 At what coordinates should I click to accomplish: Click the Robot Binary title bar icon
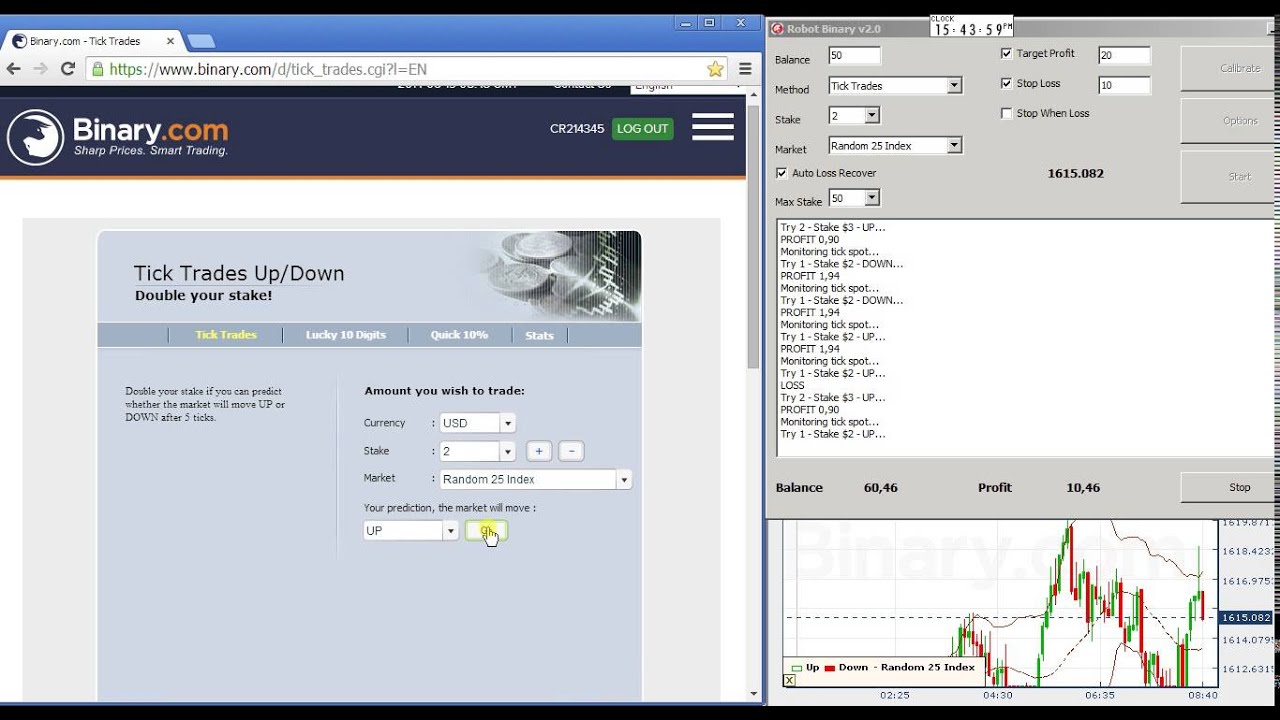click(x=777, y=29)
